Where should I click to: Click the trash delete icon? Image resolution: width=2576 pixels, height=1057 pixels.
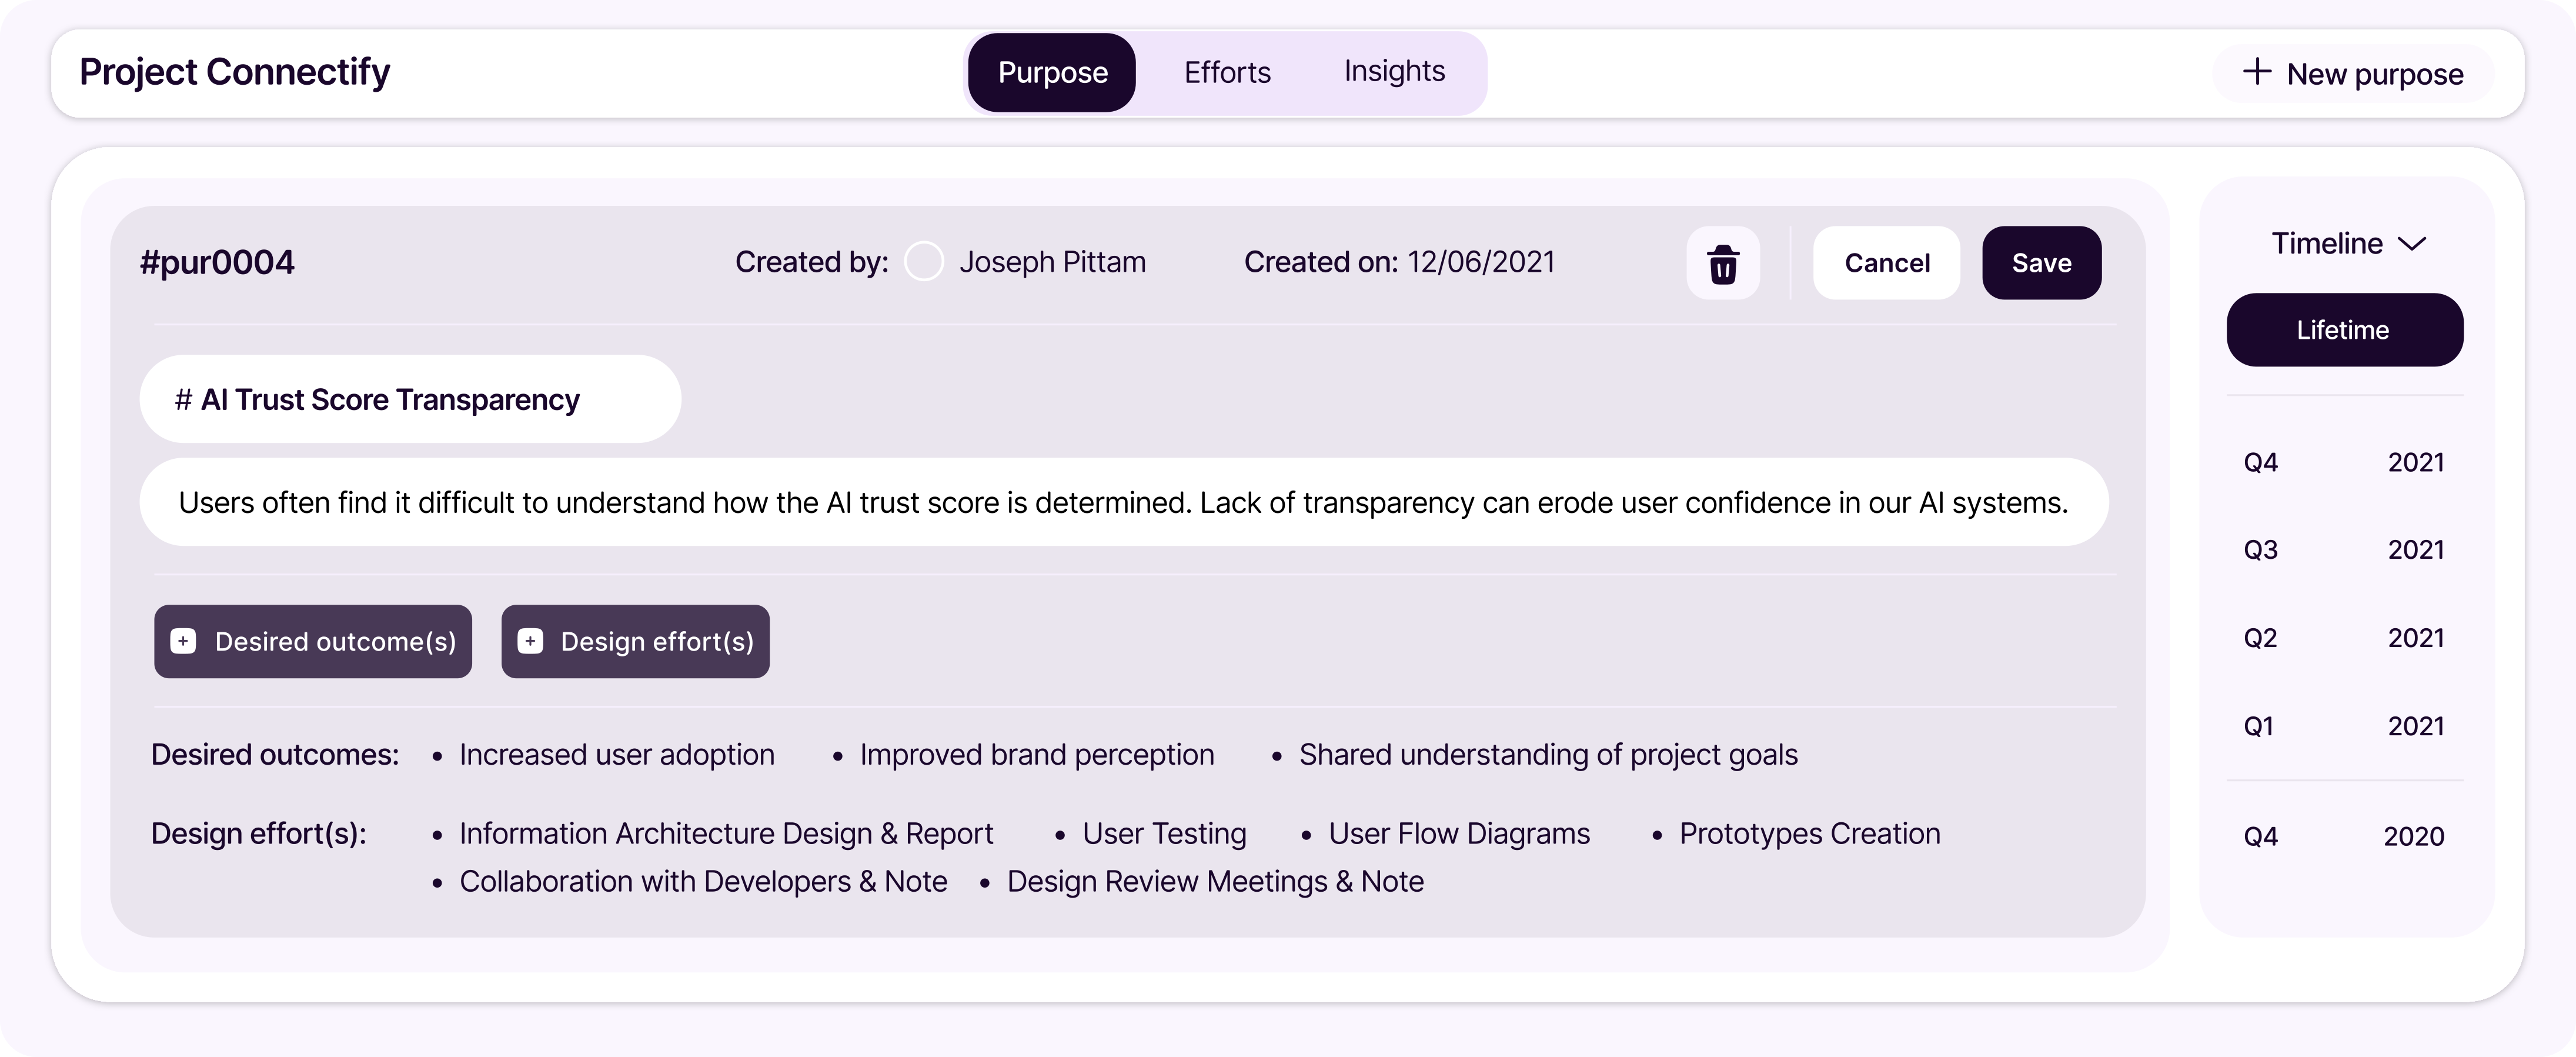[x=1722, y=263]
